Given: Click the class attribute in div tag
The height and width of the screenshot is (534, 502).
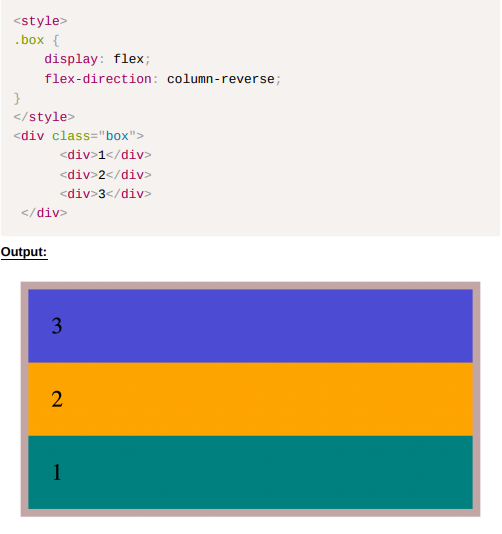Looking at the screenshot, I should click(x=71, y=136).
